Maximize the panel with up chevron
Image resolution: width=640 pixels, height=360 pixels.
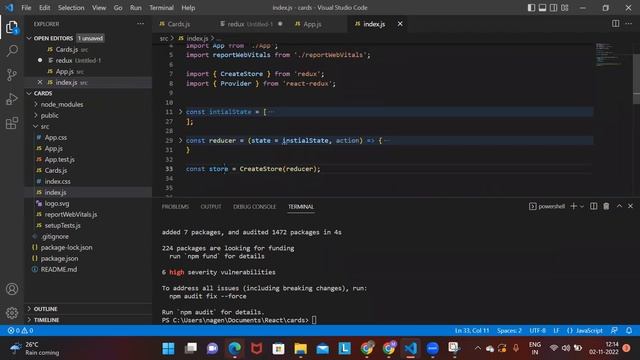click(619, 207)
